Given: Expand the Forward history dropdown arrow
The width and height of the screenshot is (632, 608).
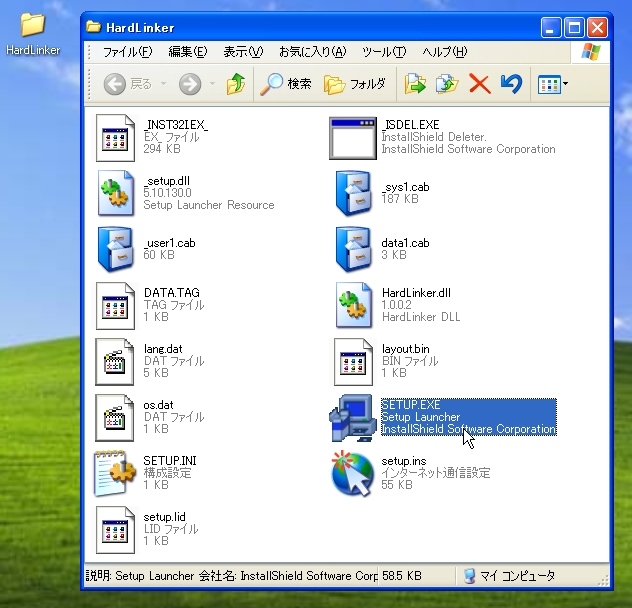Looking at the screenshot, I should pos(212,84).
